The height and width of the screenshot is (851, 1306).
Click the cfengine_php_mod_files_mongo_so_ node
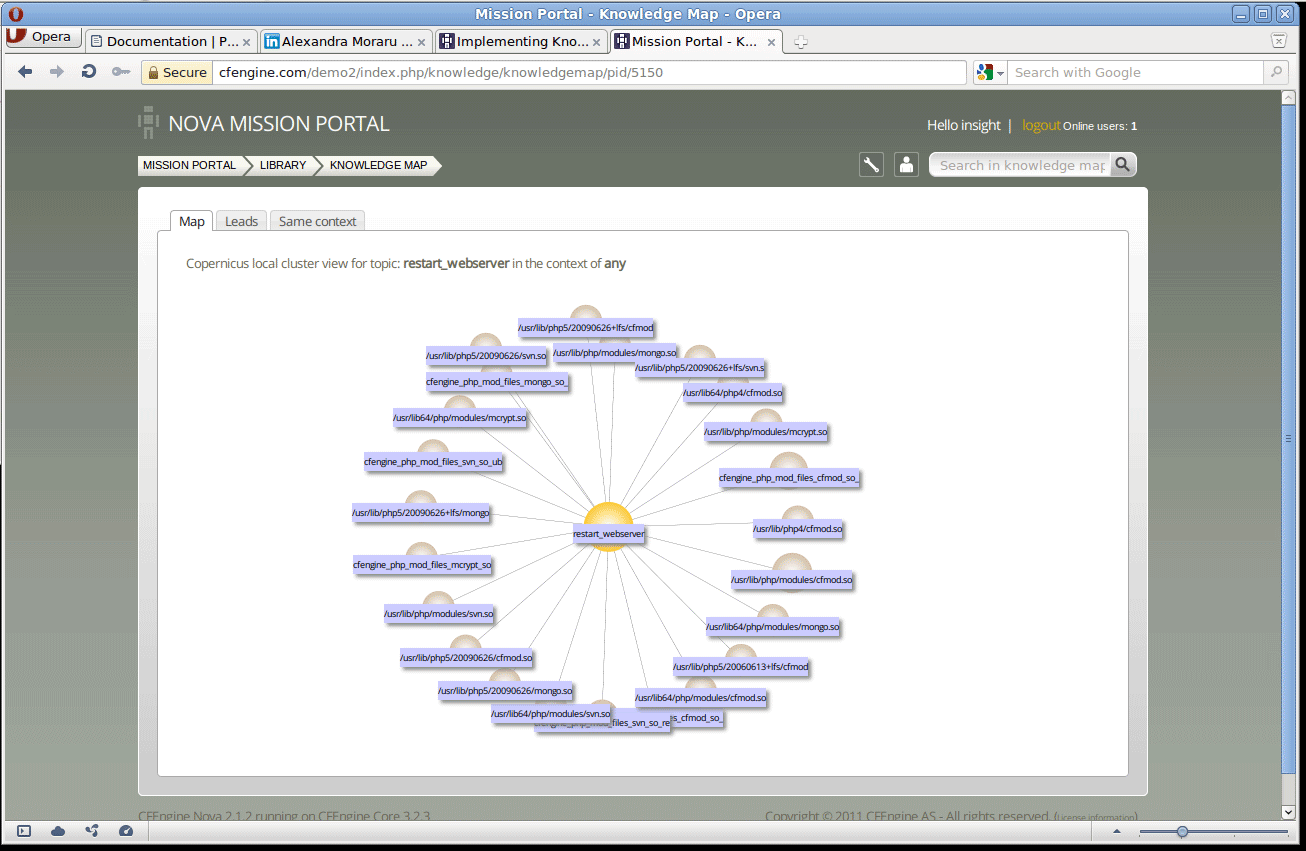pyautogui.click(x=496, y=381)
